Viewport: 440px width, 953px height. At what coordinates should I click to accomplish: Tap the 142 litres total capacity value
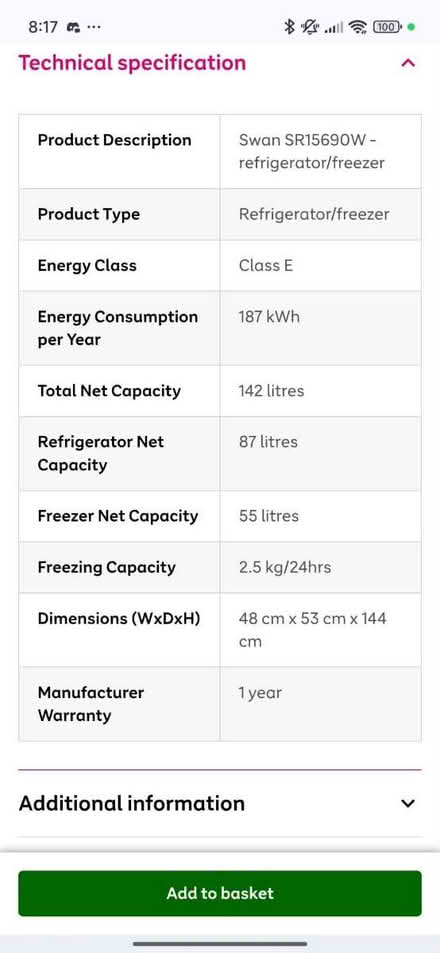271,390
